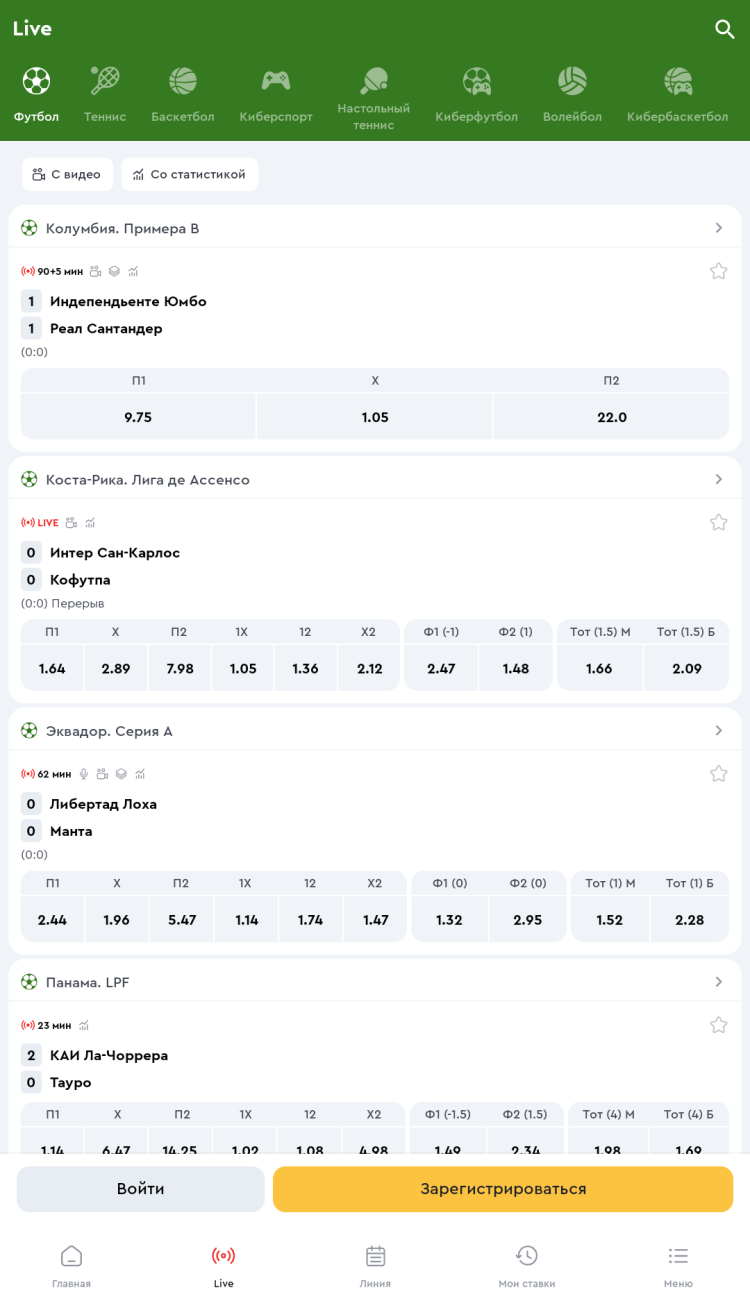Open the search magnifier icon

click(x=725, y=29)
